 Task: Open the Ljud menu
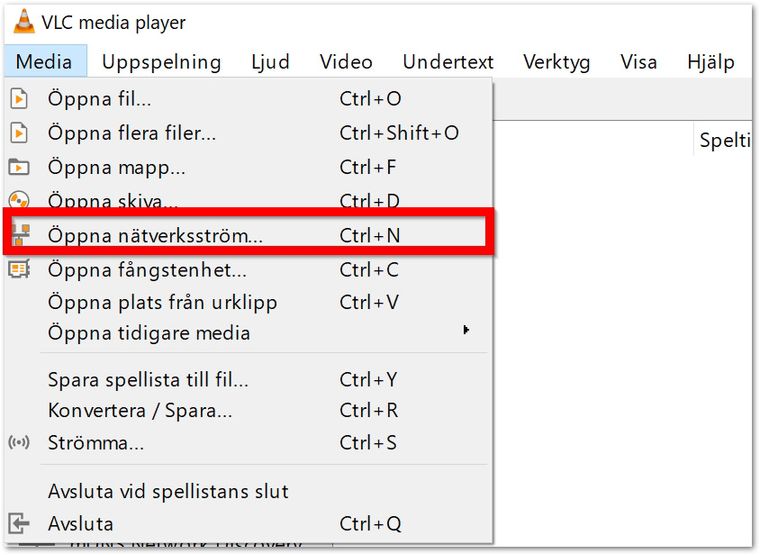click(270, 62)
